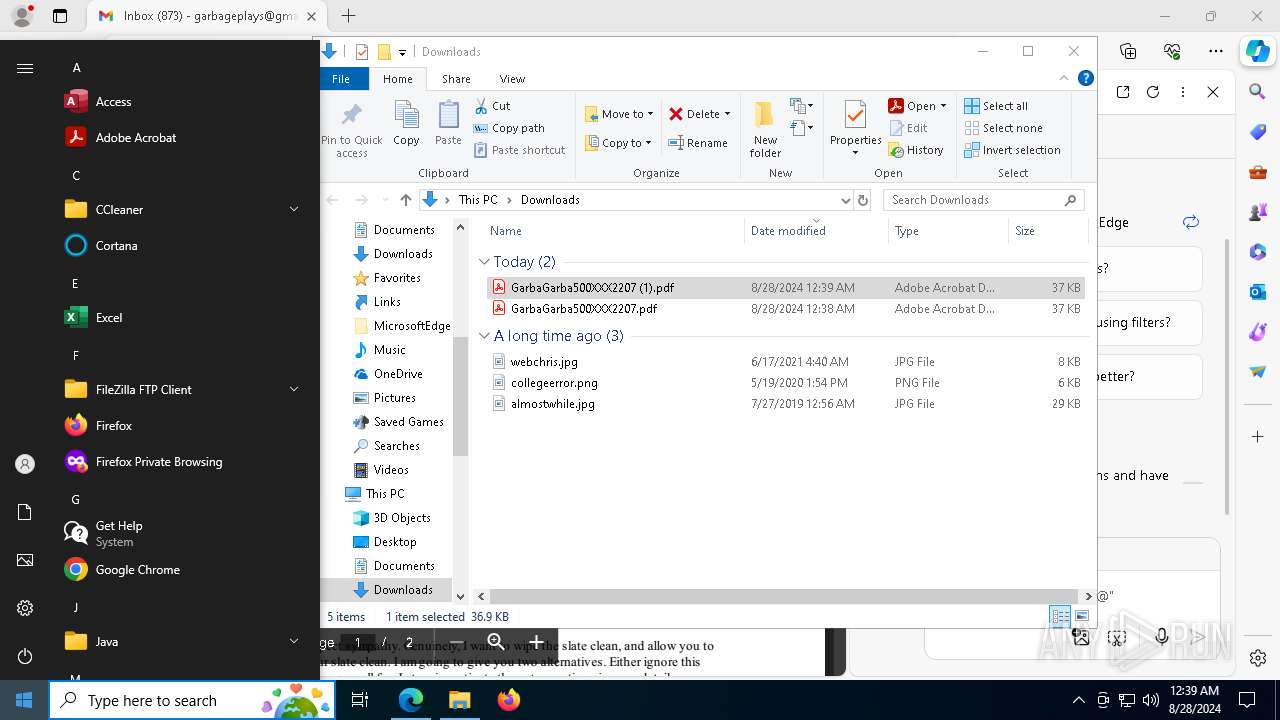Switch to large icons view button
This screenshot has height=720, width=1280.
pyautogui.click(x=1080, y=617)
